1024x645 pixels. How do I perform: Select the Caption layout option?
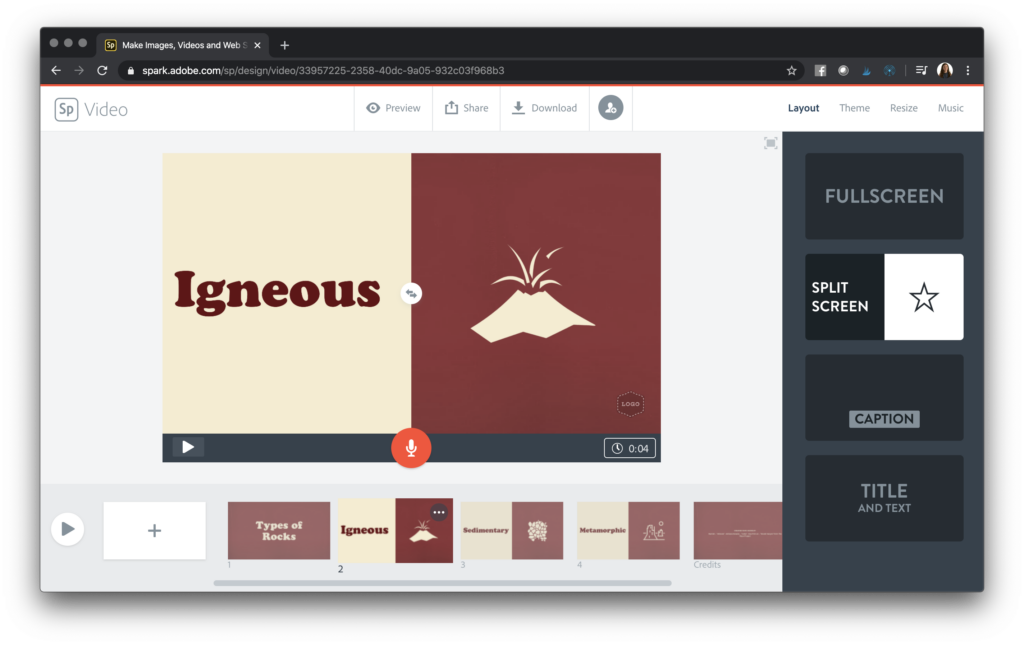(x=884, y=397)
